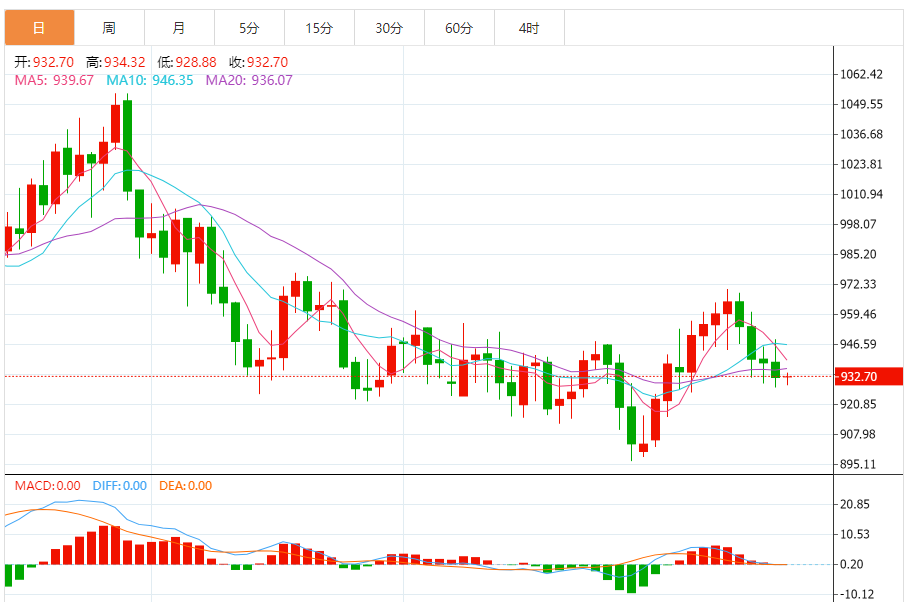Image resolution: width=909 pixels, height=602 pixels.
Task: Click the 20.85 MACD axis label
Action: [855, 505]
